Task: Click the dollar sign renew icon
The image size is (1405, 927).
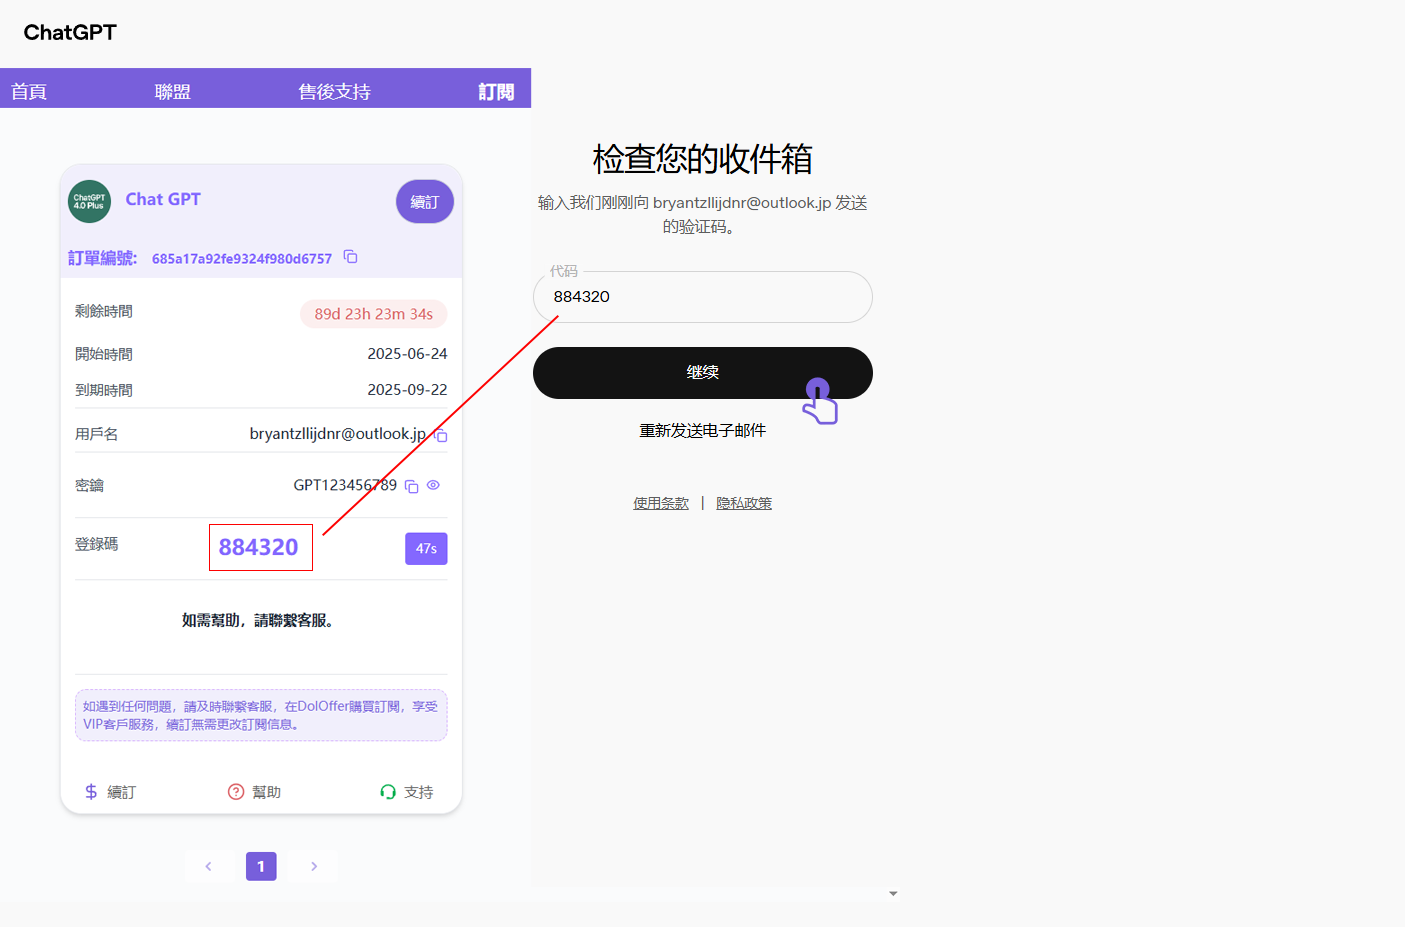Action: tap(91, 792)
